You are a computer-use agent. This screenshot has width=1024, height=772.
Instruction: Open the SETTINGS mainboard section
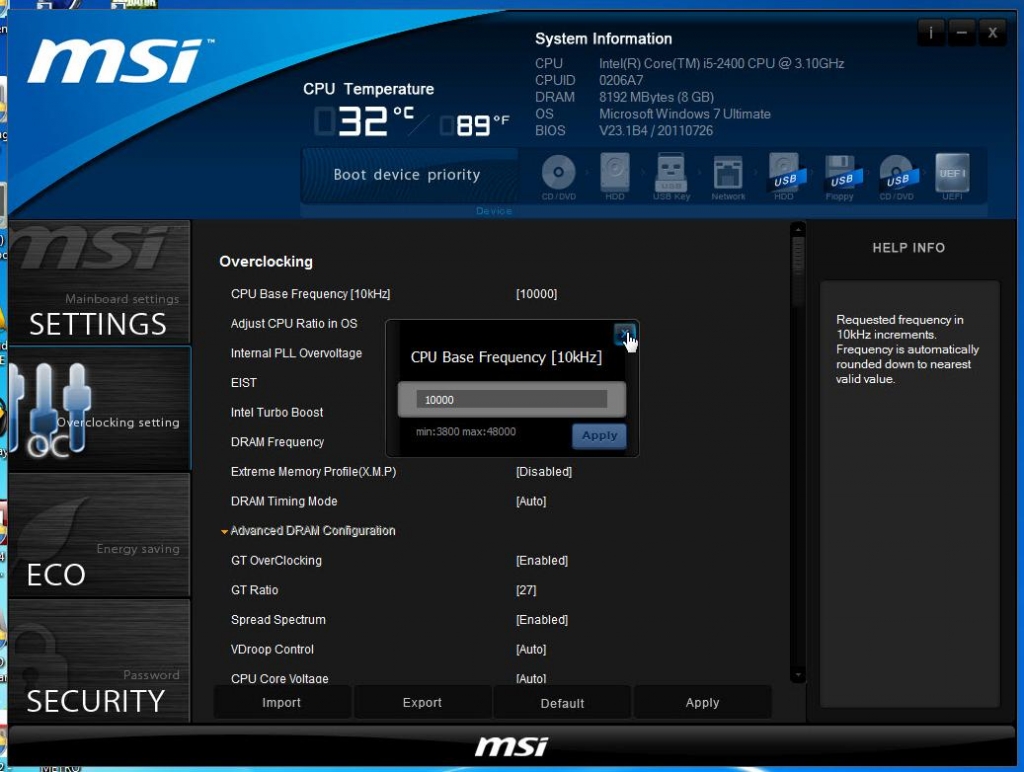[98, 310]
